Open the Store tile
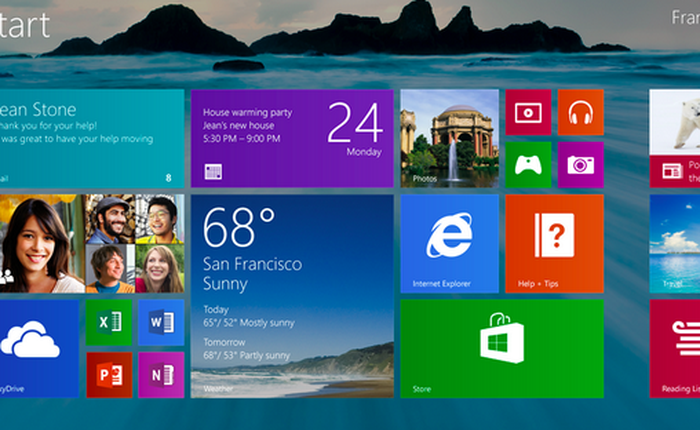 (502, 349)
